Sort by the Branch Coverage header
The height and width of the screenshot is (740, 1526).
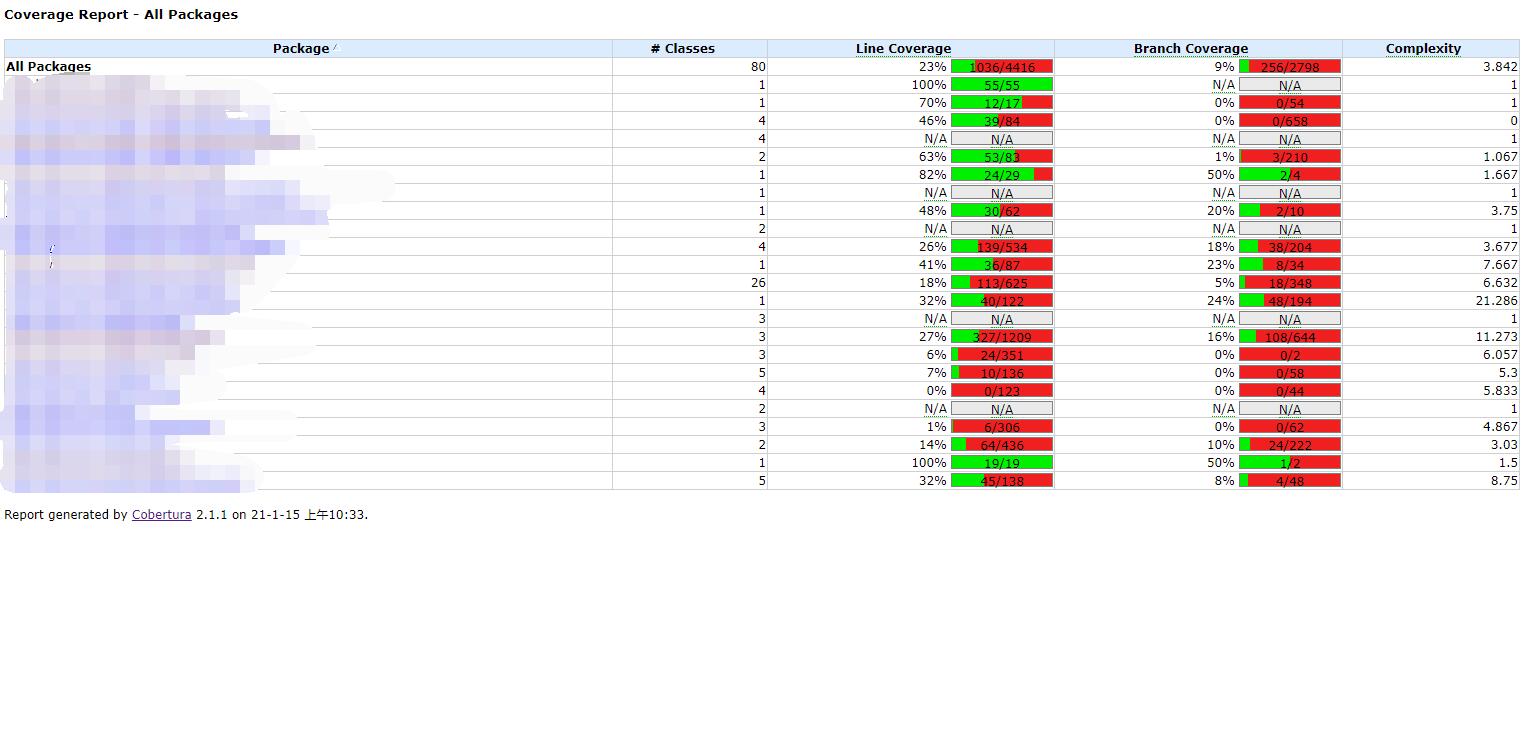point(1190,48)
